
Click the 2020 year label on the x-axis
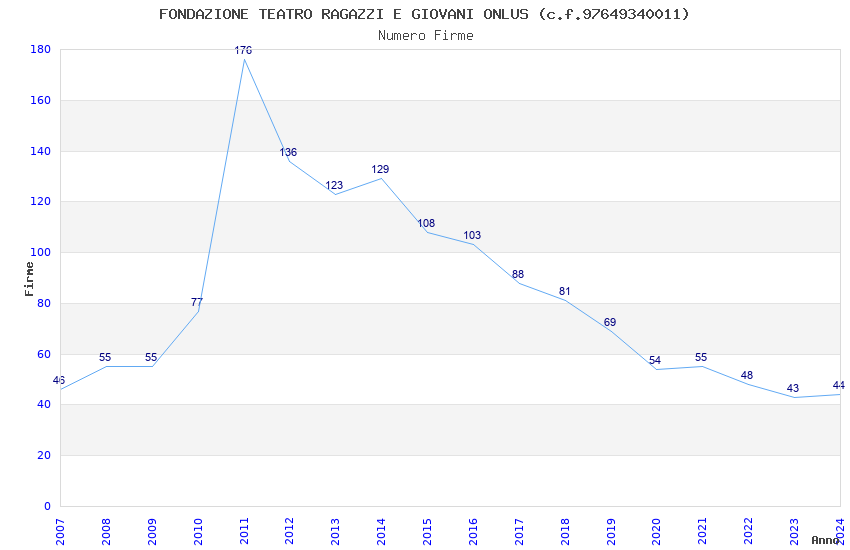(x=656, y=532)
